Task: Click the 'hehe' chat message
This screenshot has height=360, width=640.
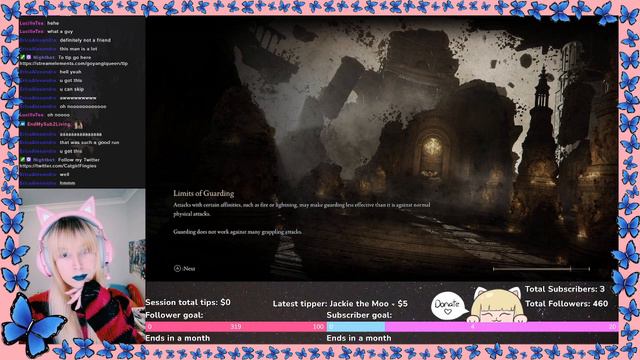Action: coord(53,23)
